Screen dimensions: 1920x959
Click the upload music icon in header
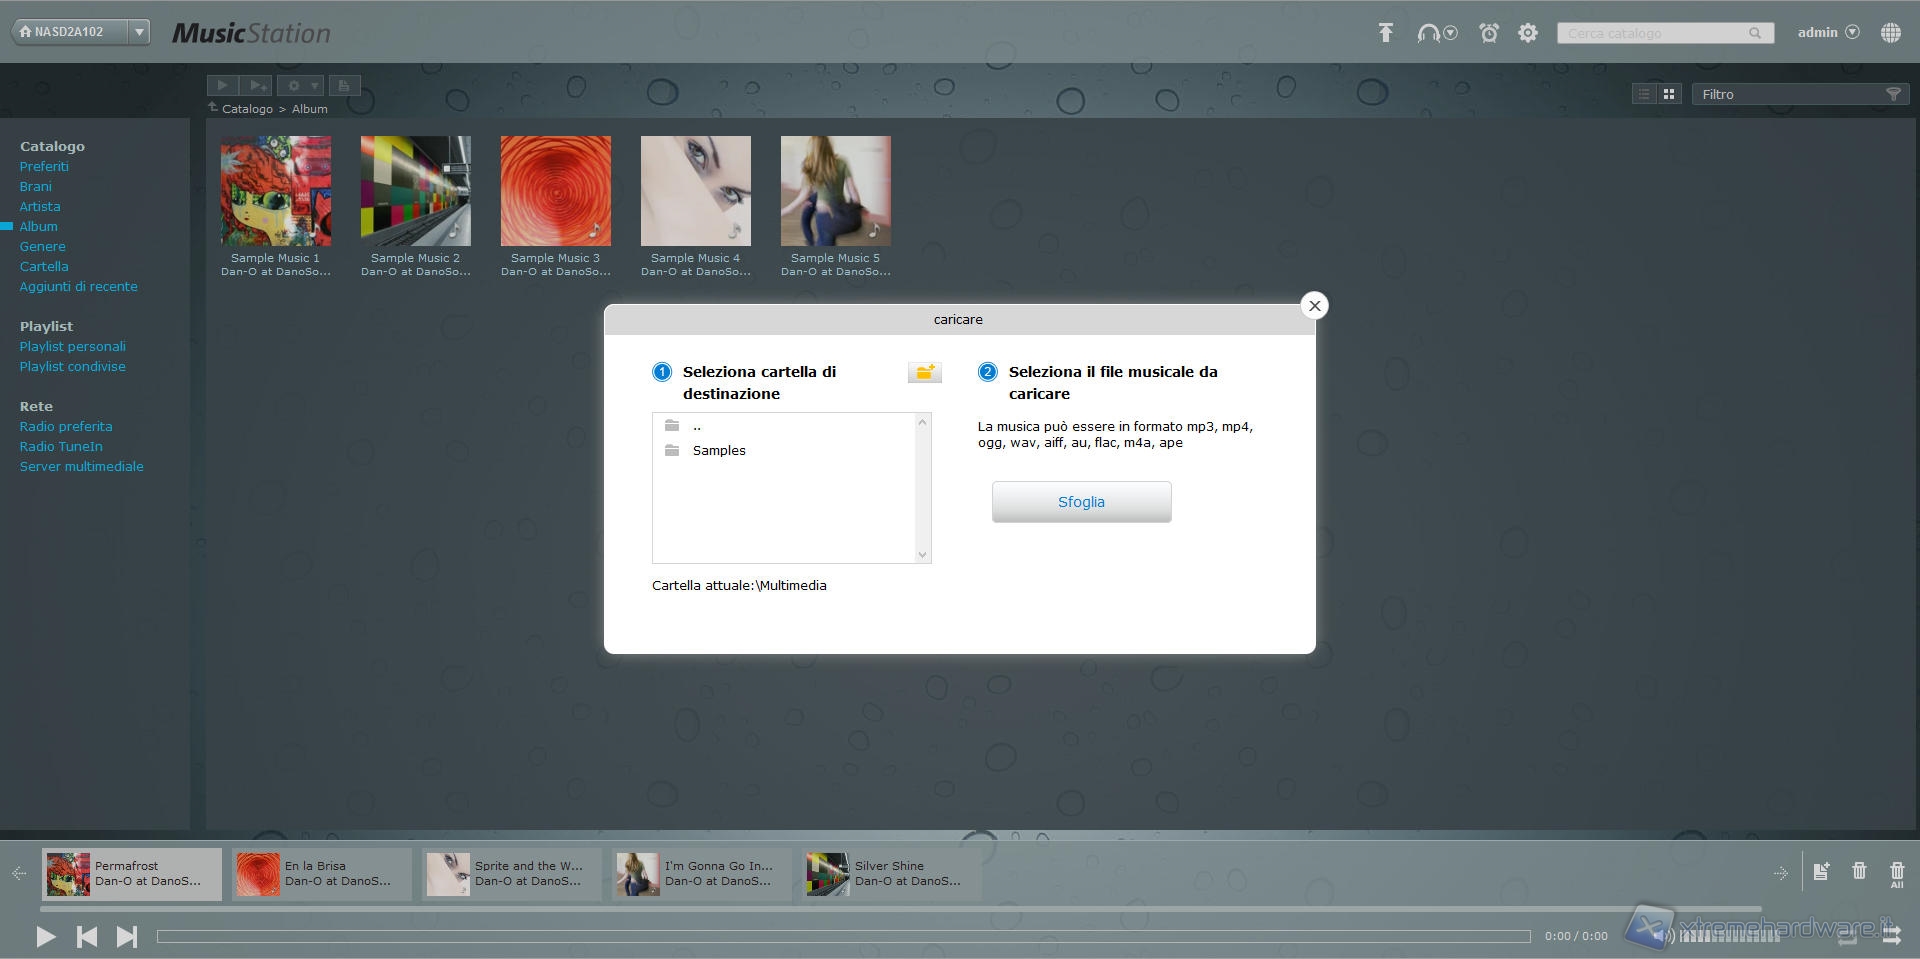(x=1385, y=33)
